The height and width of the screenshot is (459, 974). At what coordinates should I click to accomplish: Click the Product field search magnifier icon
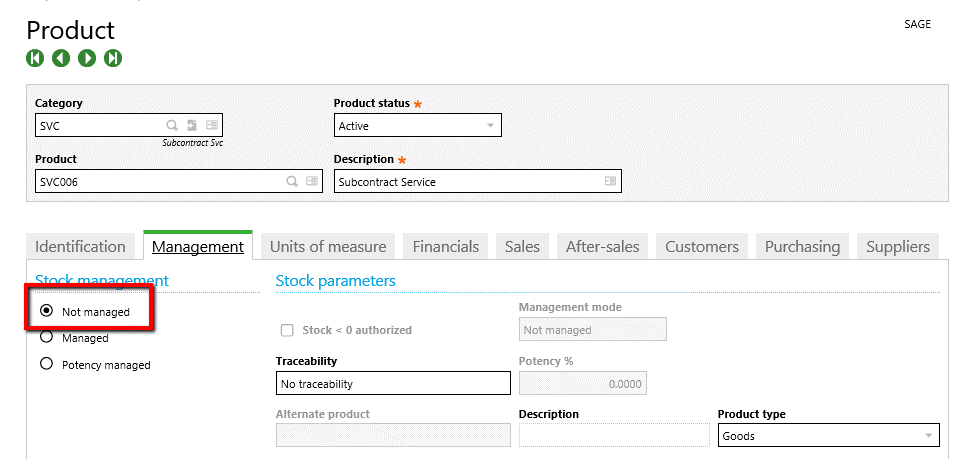click(x=292, y=181)
